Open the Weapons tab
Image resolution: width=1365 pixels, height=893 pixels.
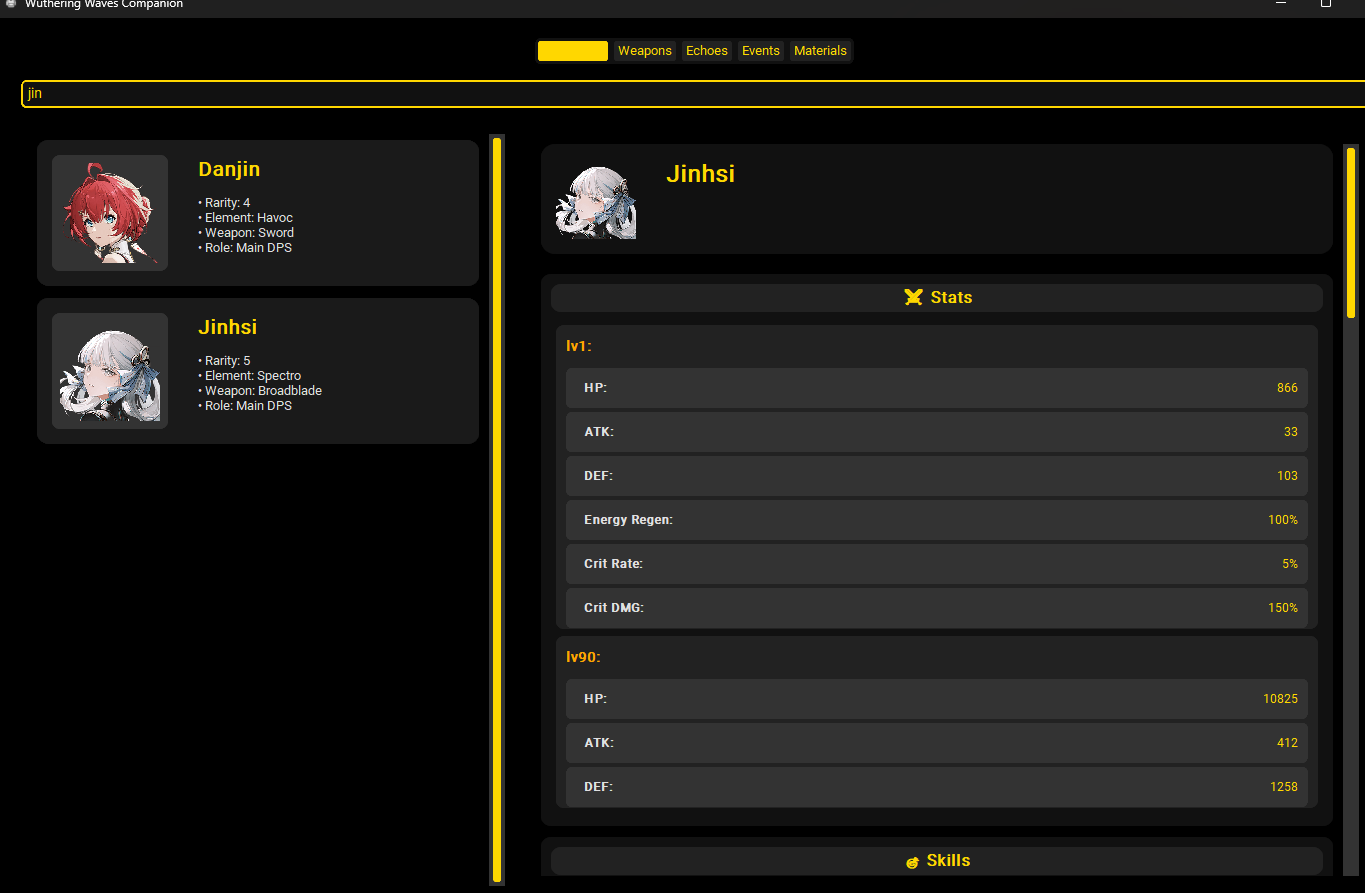pyautogui.click(x=644, y=51)
